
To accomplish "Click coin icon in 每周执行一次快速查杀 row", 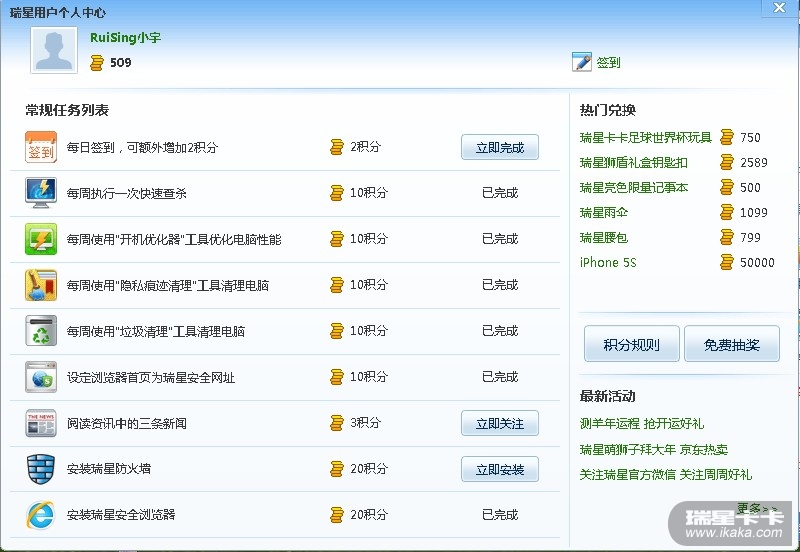I will tap(337, 193).
